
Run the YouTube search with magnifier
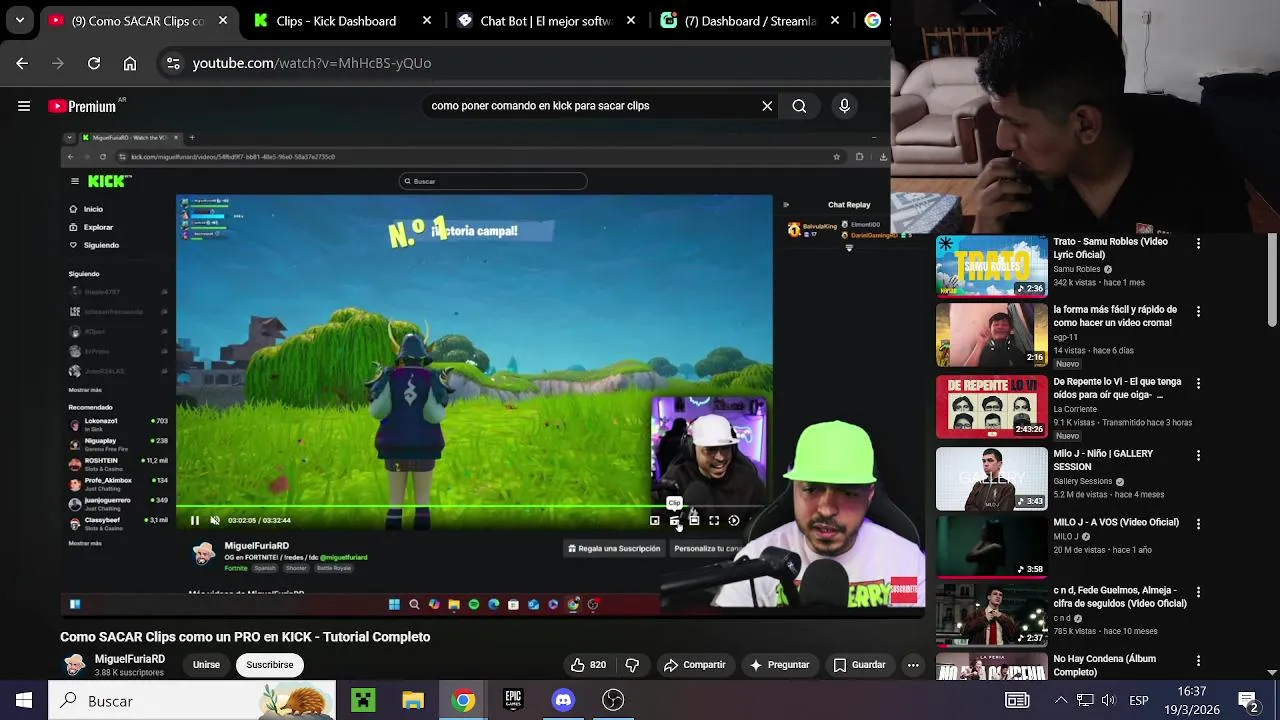[799, 106]
